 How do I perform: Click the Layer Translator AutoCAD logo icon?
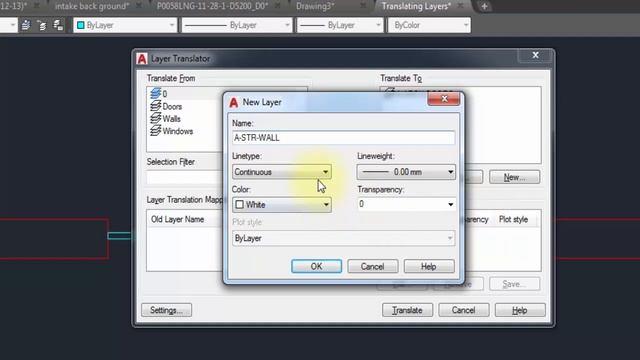point(142,59)
